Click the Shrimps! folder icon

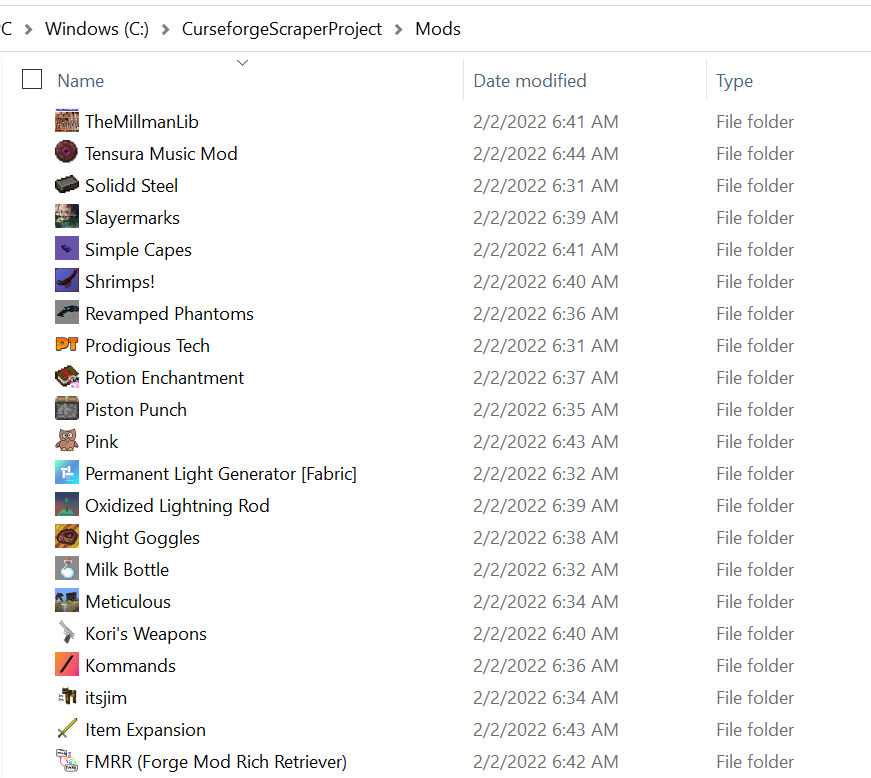(x=67, y=281)
